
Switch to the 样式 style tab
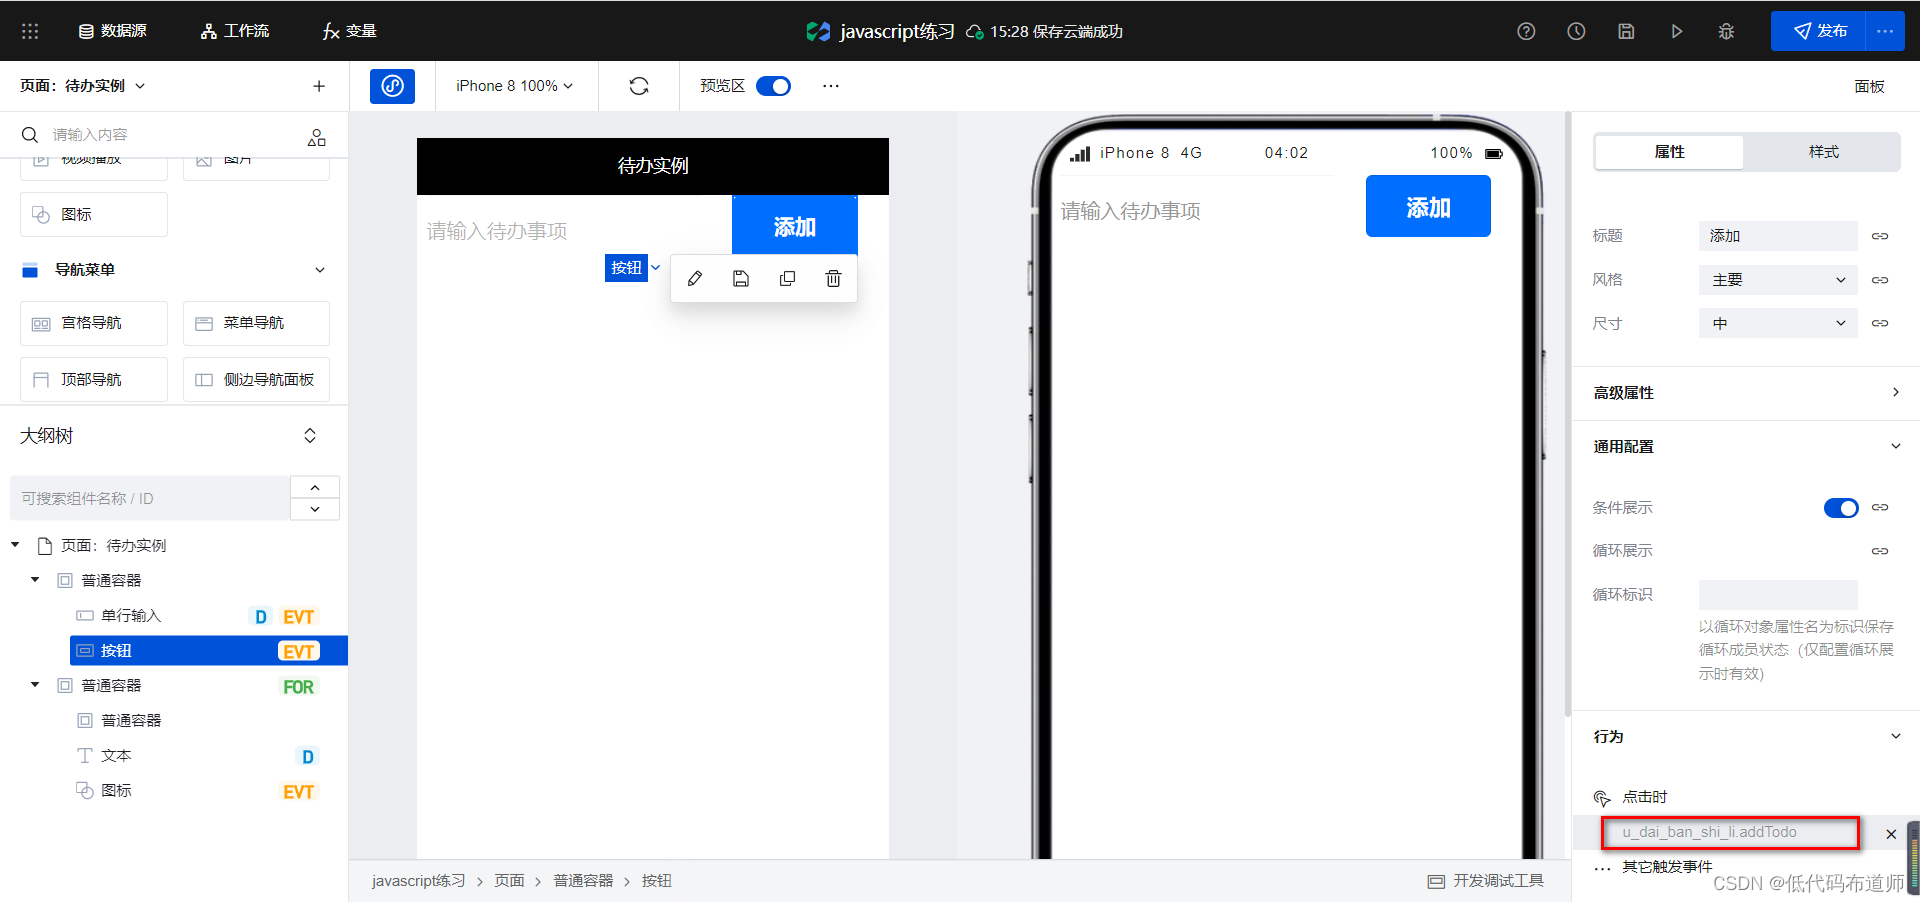(x=1823, y=152)
